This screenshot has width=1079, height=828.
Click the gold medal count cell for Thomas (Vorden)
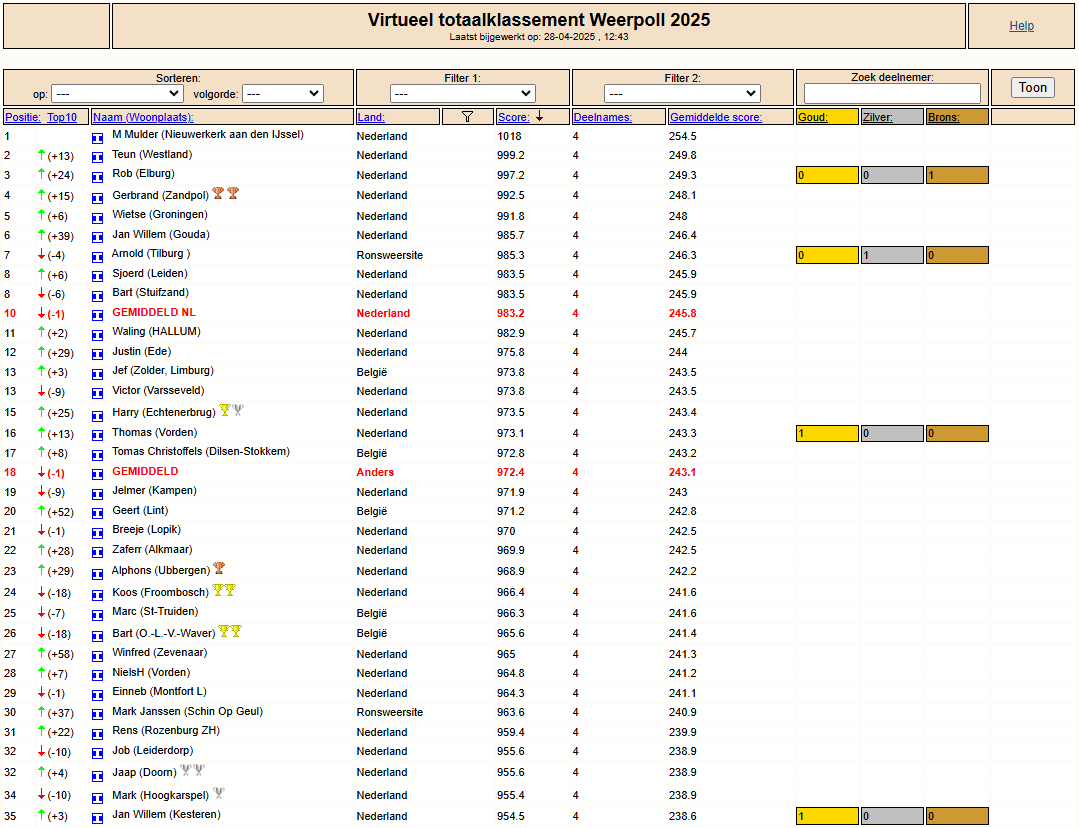[827, 434]
